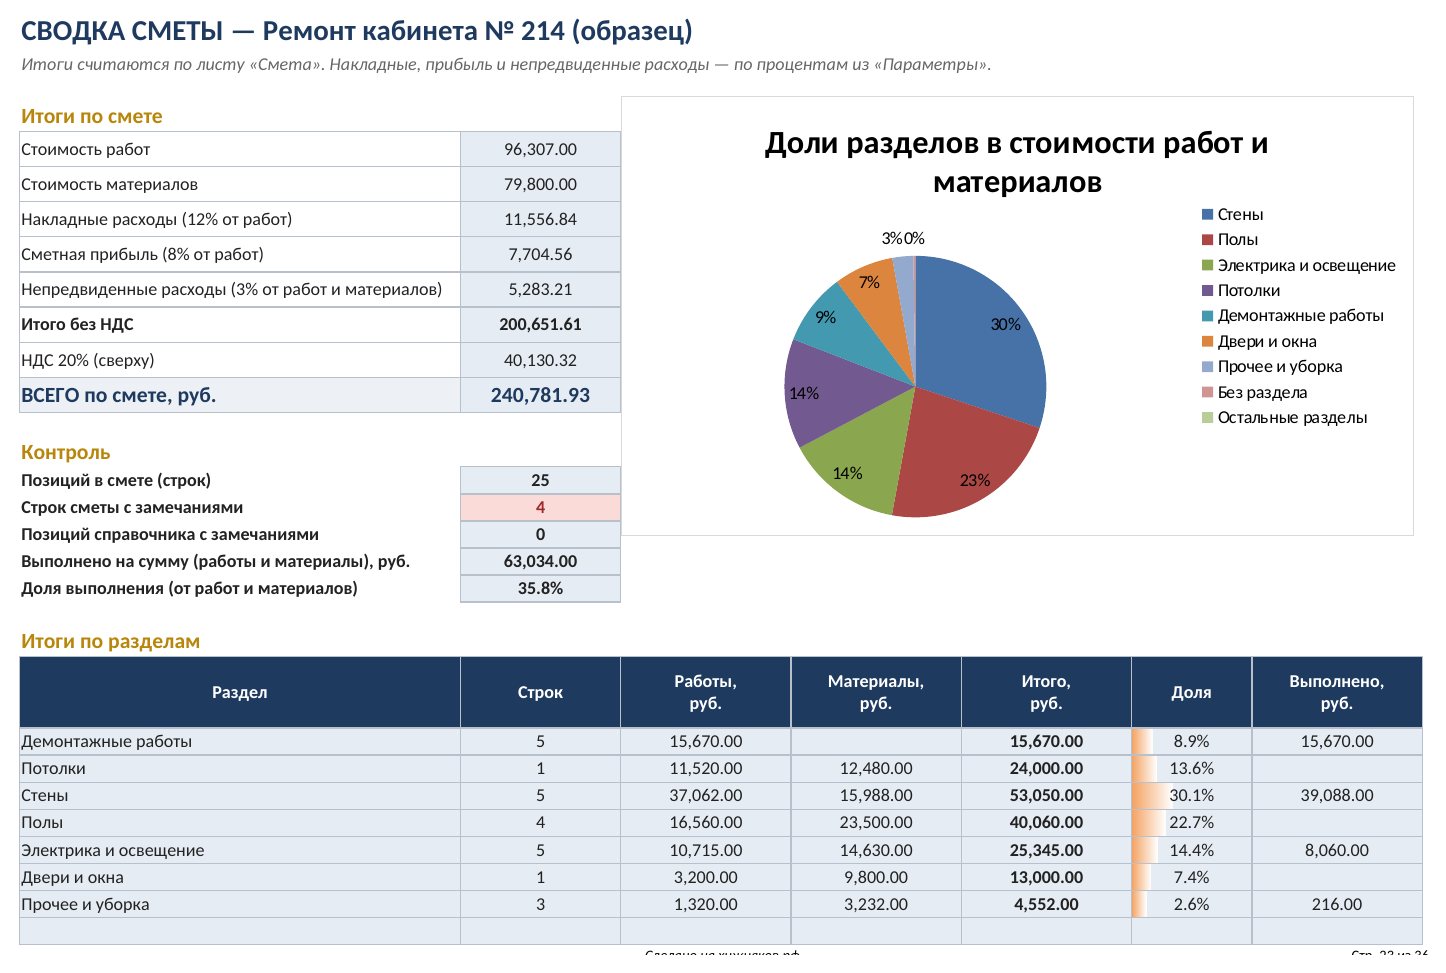
Task: Click the chart title "Доли разделов в стоимости работ и материалов"
Action: pos(1017,163)
